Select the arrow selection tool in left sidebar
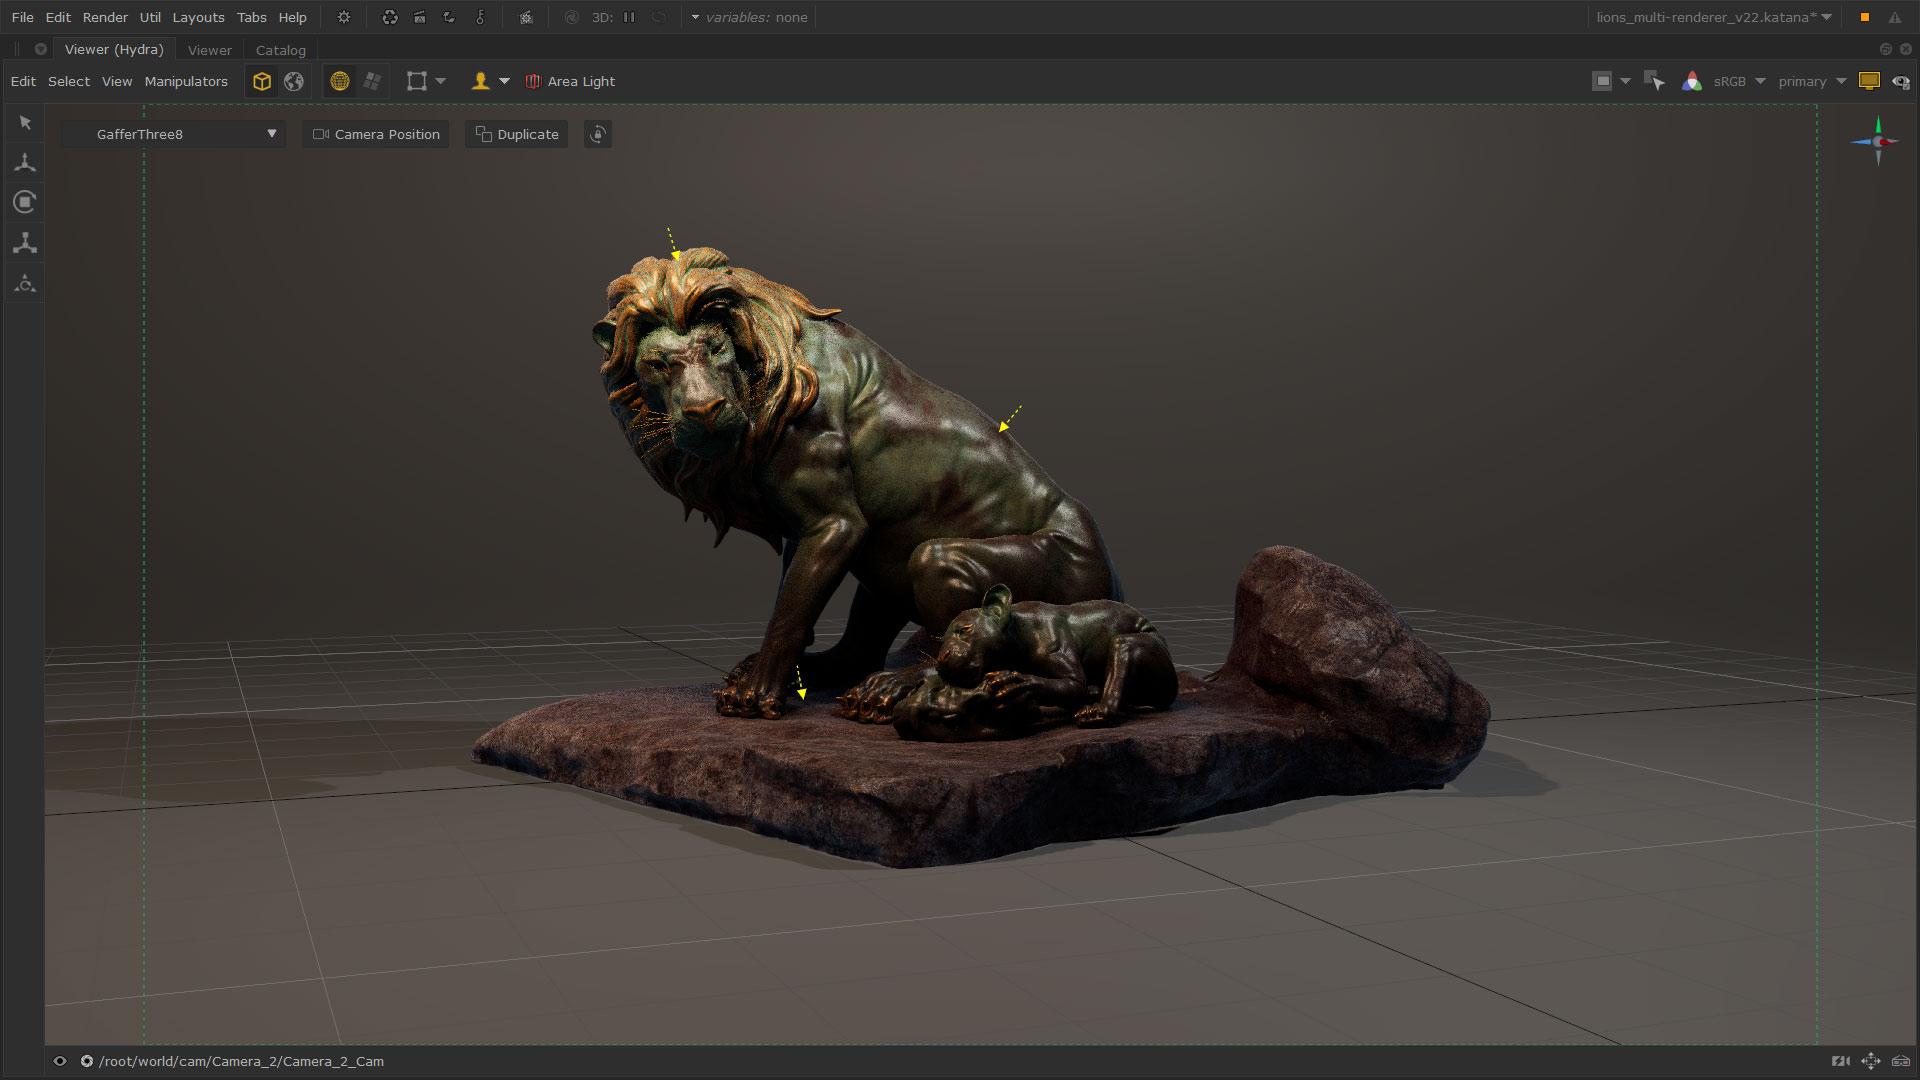The image size is (1920, 1080). [25, 123]
